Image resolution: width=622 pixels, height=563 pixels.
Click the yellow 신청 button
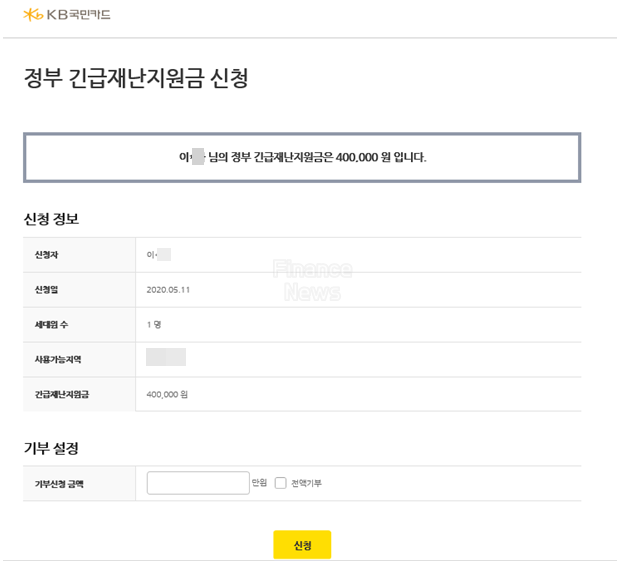[x=302, y=544]
